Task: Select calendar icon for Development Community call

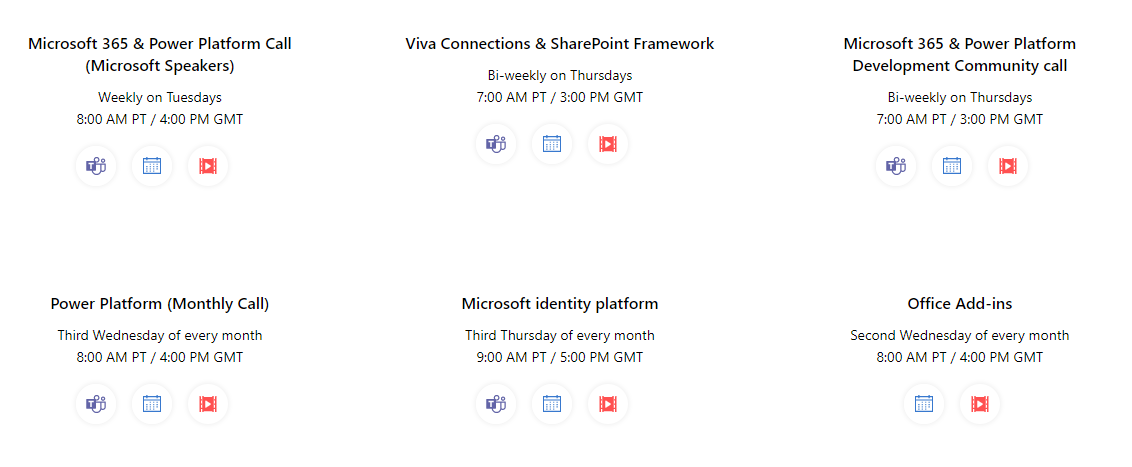Action: [x=952, y=166]
